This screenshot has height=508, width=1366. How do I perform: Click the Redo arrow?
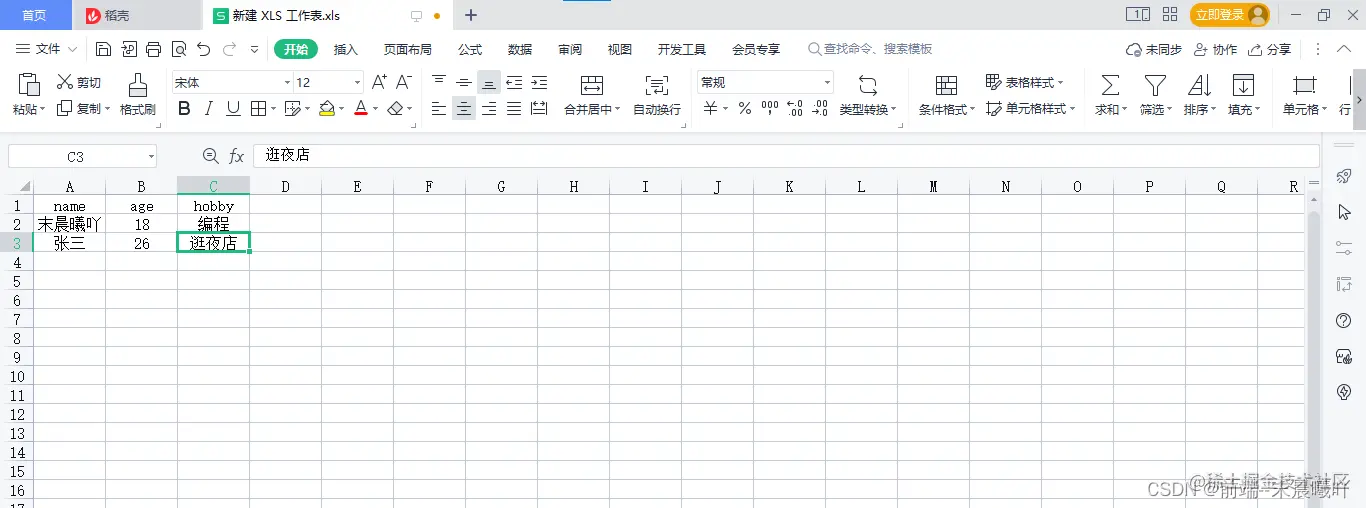click(x=229, y=49)
